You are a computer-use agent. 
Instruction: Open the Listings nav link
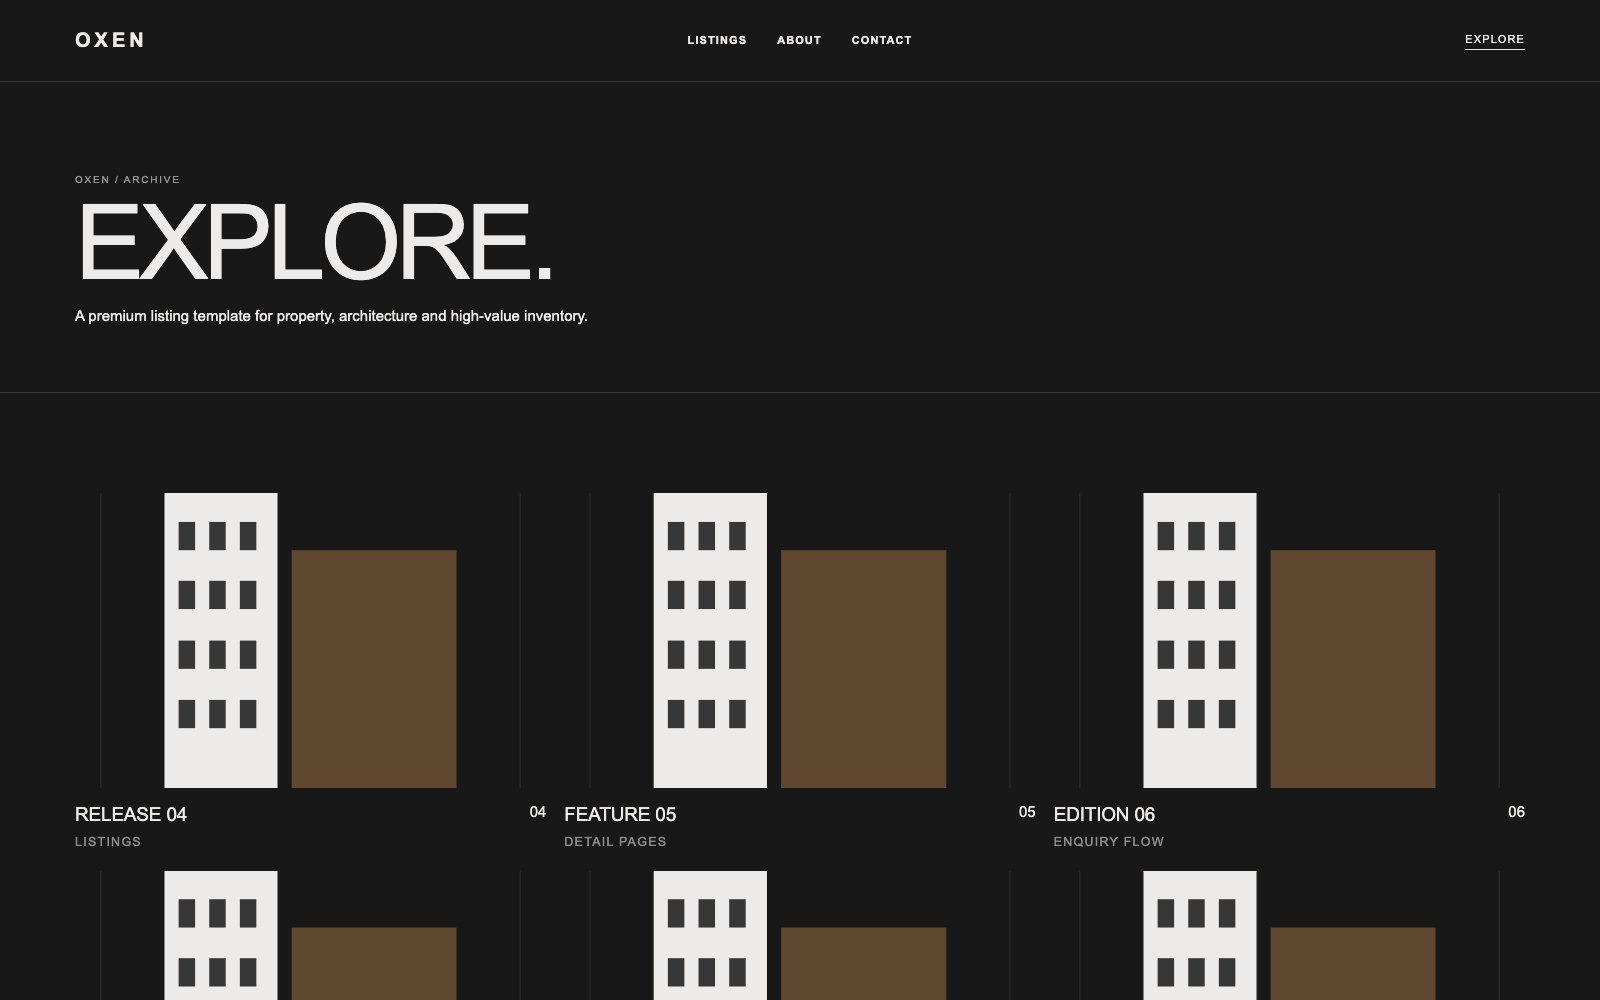[717, 40]
